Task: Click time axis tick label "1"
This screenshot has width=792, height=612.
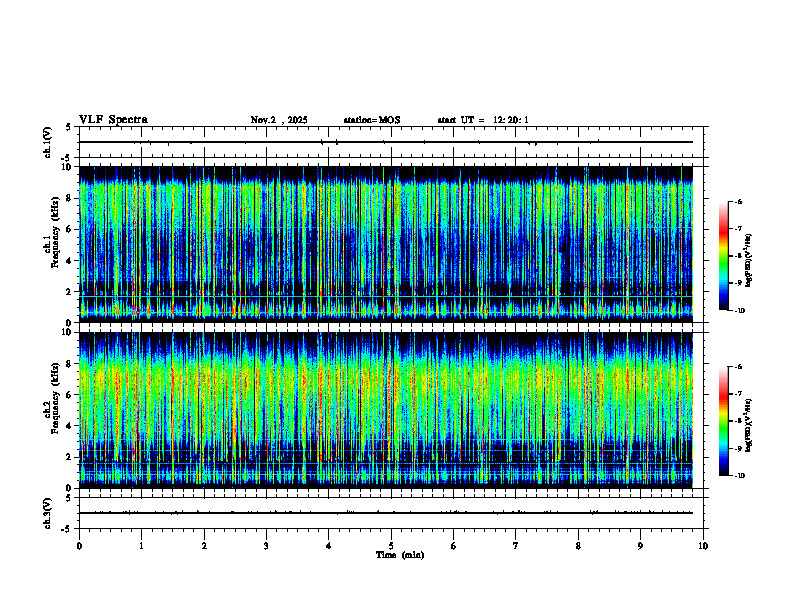Action: [x=142, y=546]
